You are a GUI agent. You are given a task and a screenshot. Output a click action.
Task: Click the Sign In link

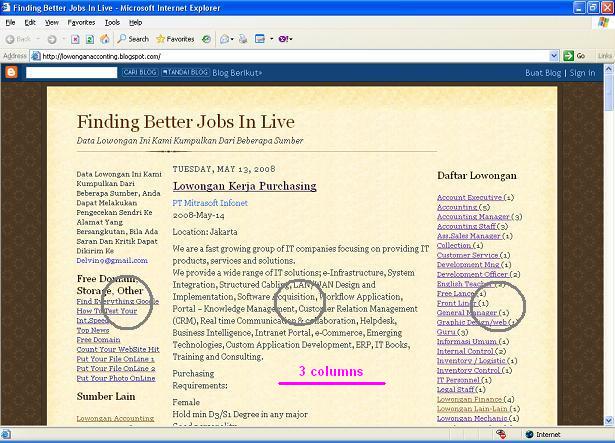(582, 73)
